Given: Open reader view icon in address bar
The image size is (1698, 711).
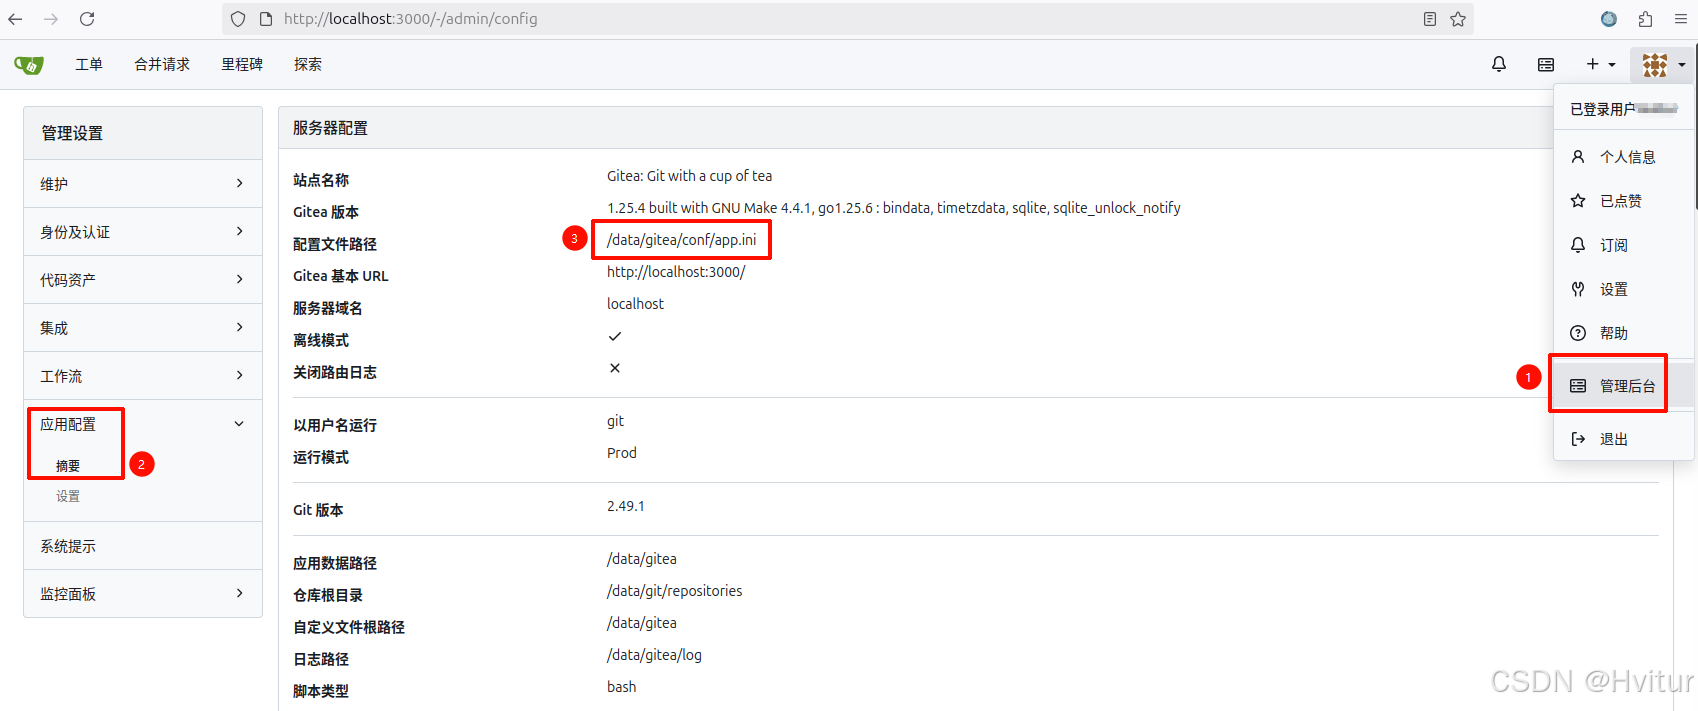Looking at the screenshot, I should [1430, 19].
